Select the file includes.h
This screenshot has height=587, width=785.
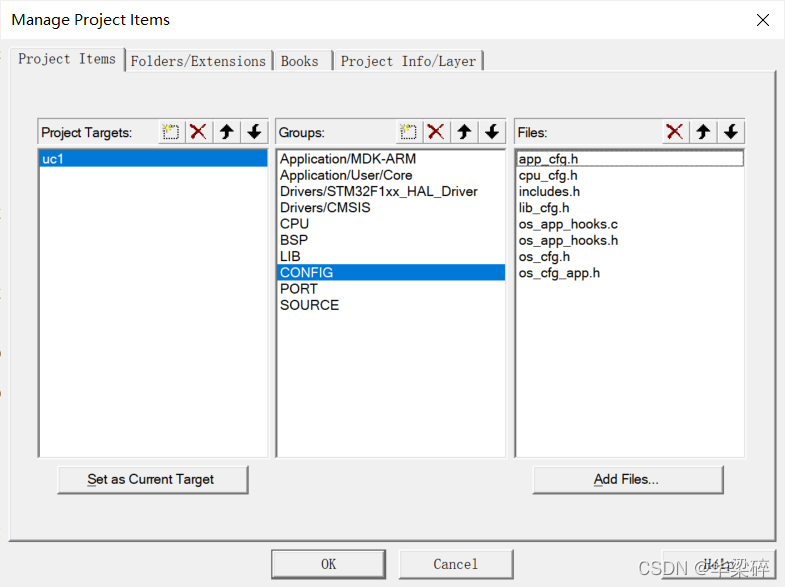click(x=630, y=192)
